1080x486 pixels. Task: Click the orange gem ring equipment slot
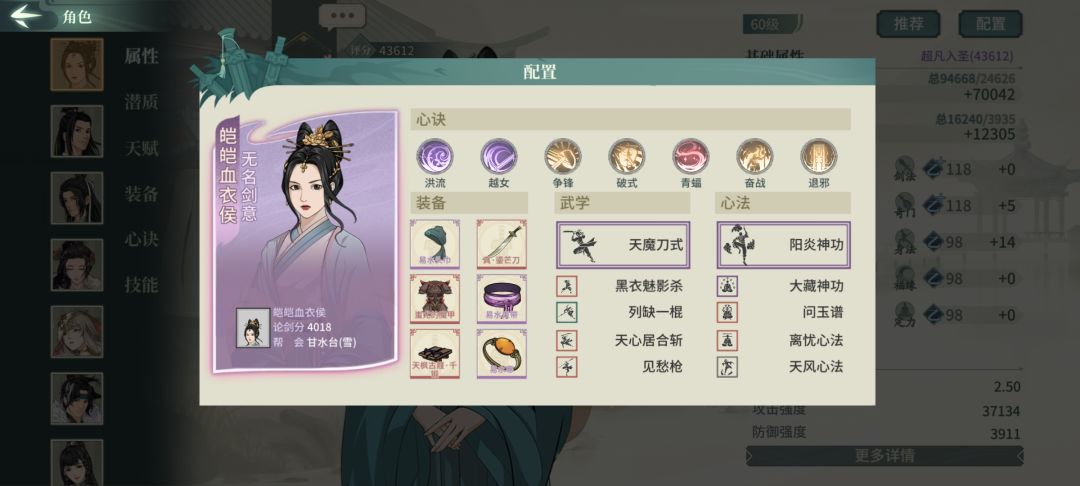point(501,353)
